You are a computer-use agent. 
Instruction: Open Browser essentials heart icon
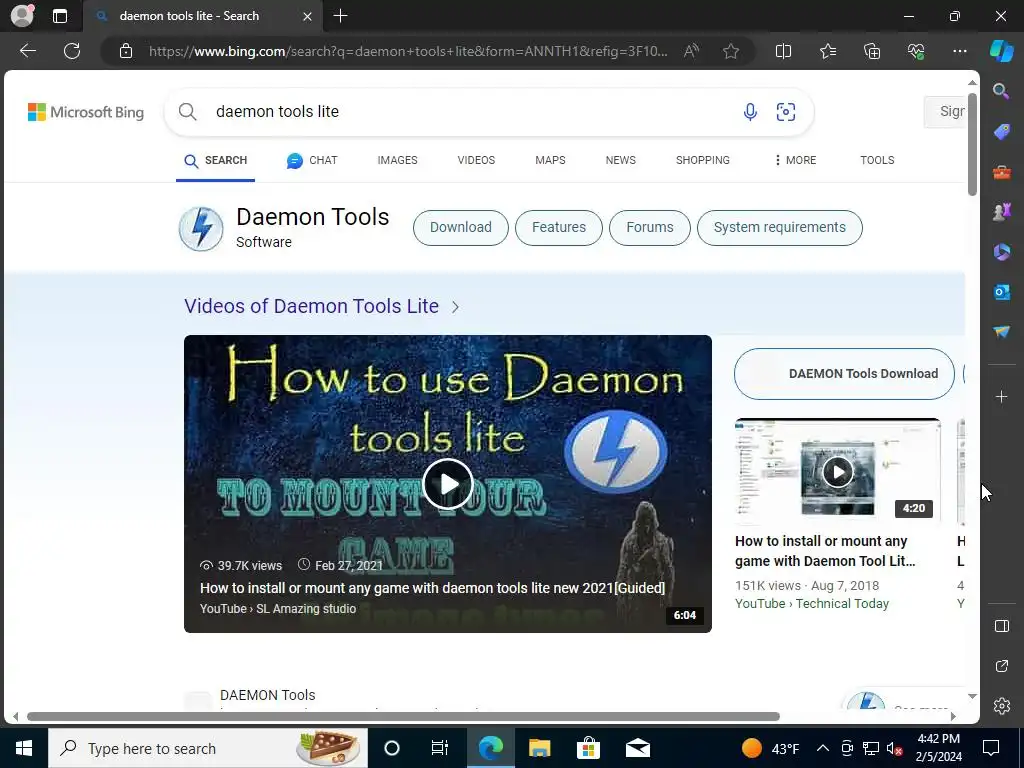pos(916,51)
